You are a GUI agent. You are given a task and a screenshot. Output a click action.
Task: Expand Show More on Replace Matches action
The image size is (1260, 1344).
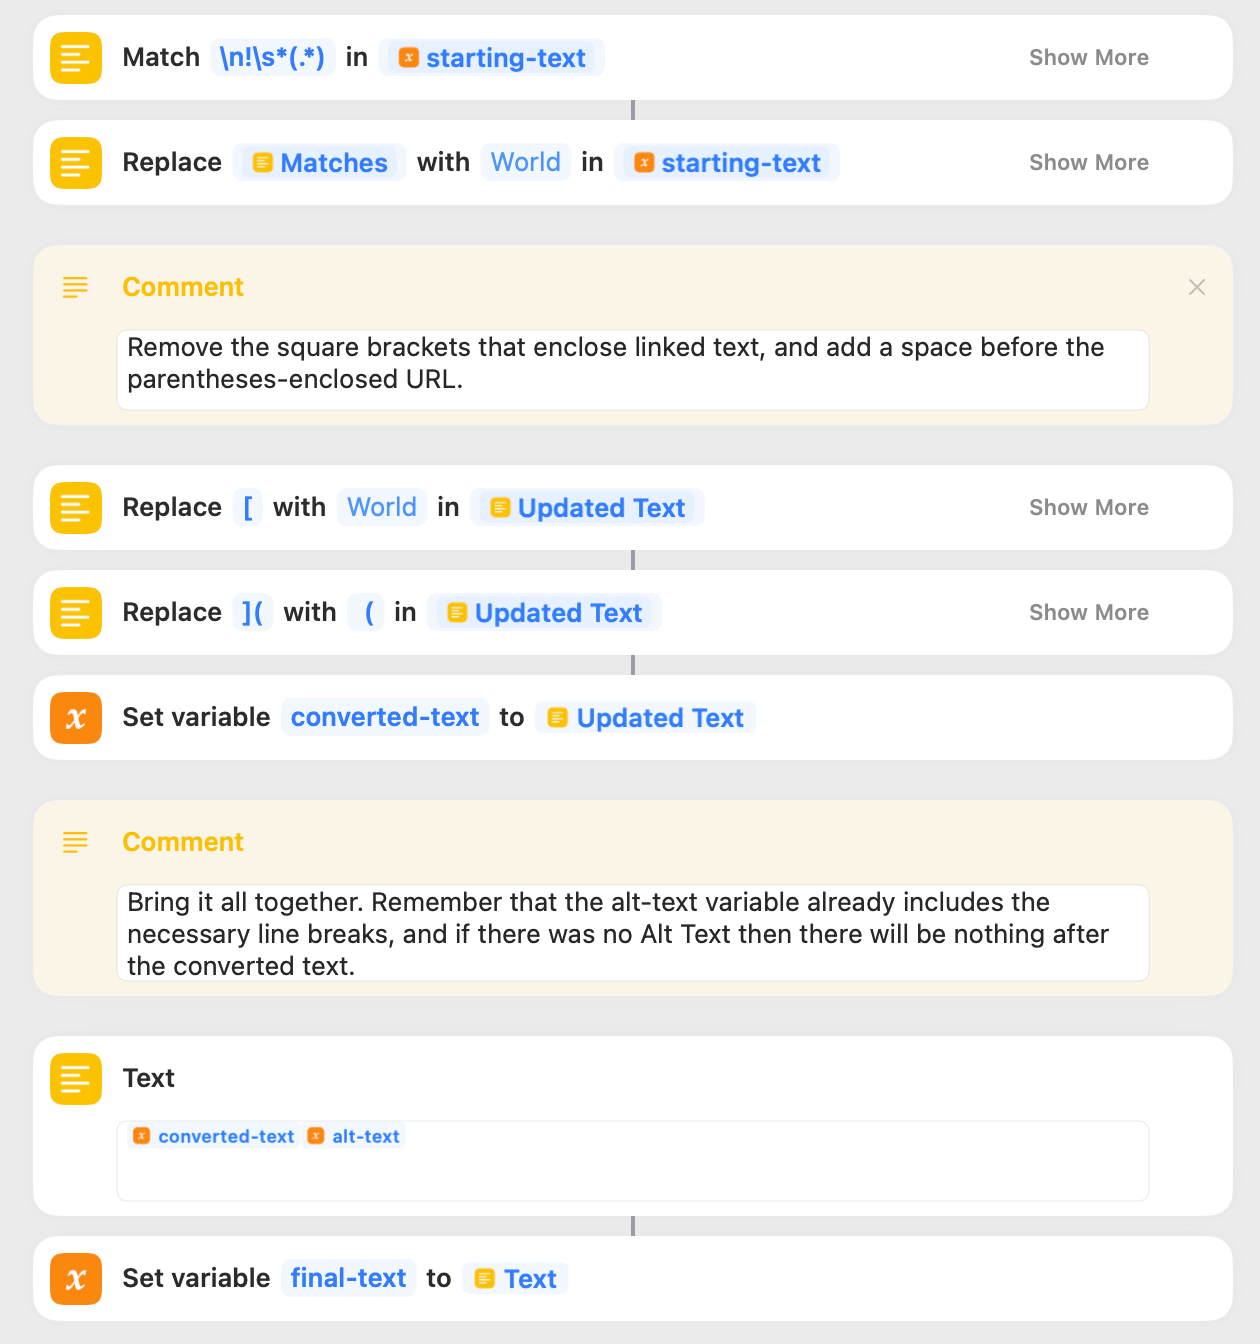(1089, 163)
